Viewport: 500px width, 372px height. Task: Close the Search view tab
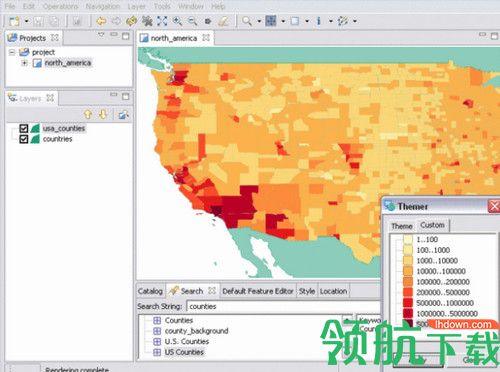(212, 291)
